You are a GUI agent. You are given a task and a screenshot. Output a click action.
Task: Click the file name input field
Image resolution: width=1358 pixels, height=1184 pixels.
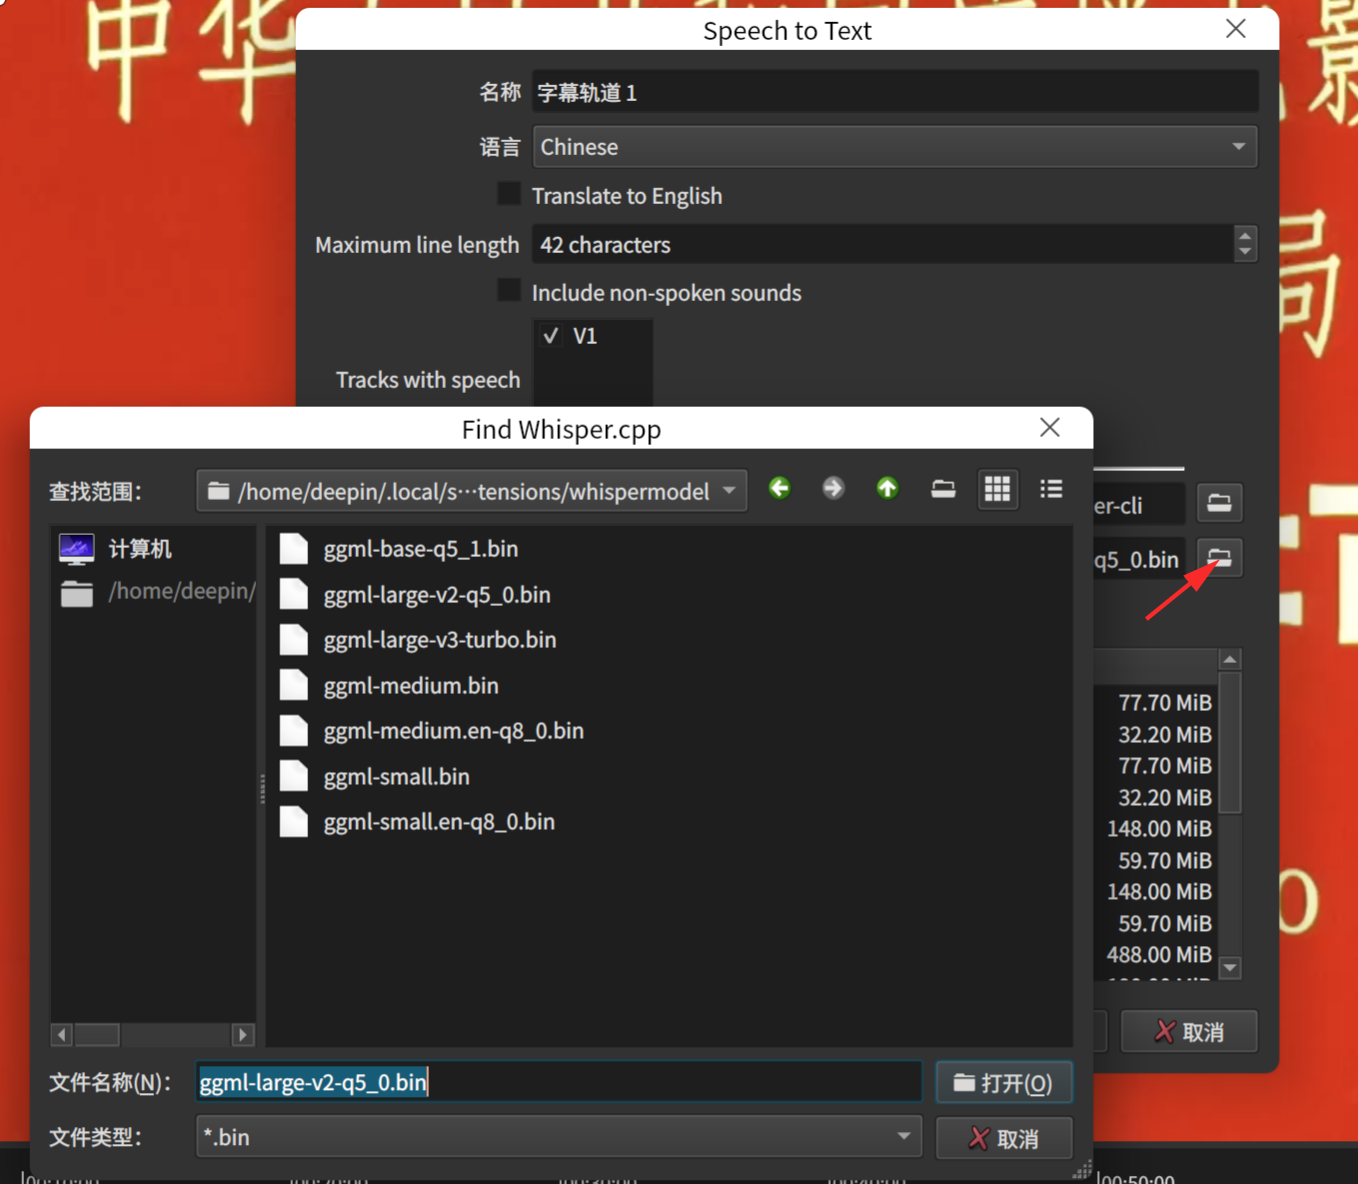pyautogui.click(x=558, y=1082)
